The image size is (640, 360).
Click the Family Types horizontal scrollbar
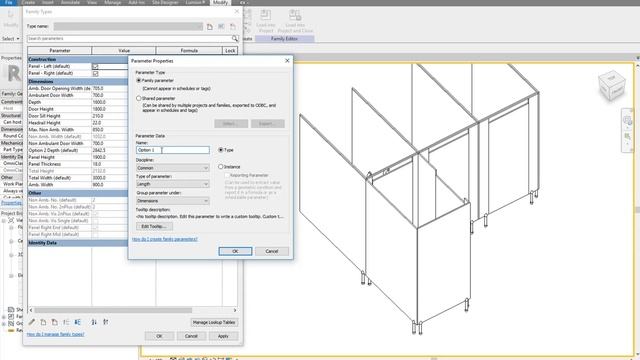pyautogui.click(x=113, y=310)
